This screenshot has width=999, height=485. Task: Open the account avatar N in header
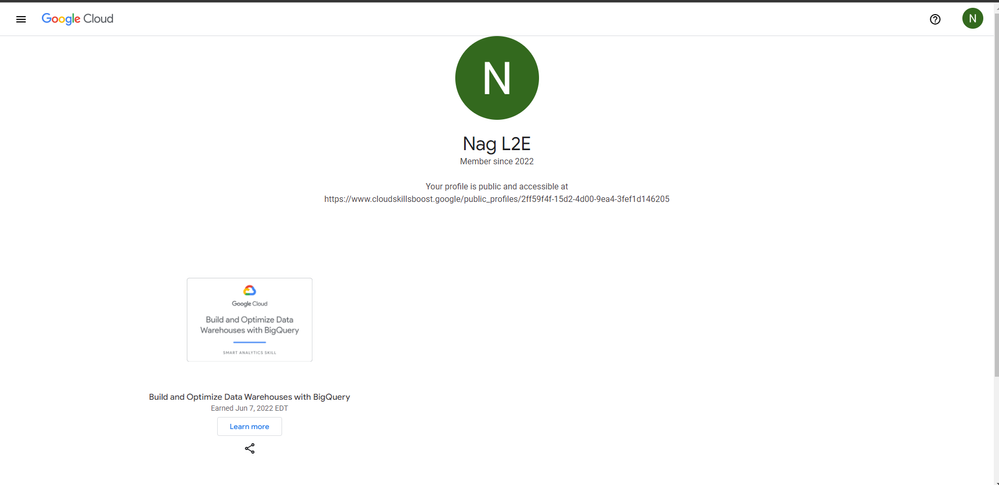tap(972, 18)
